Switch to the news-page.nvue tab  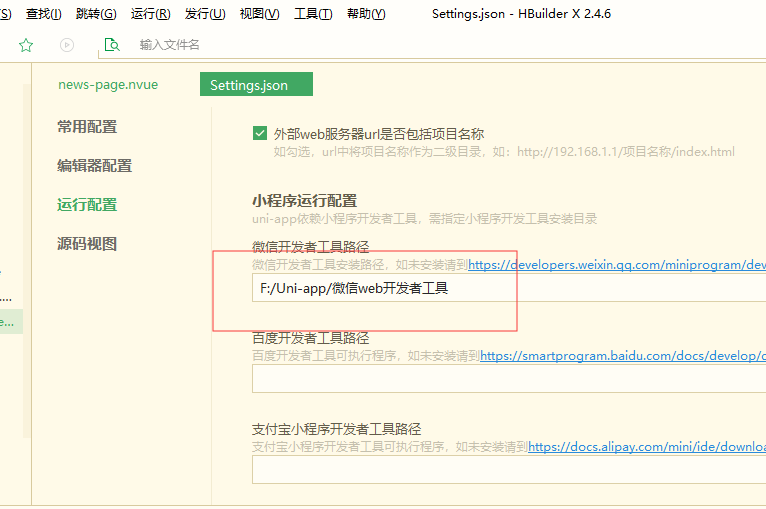click(108, 85)
